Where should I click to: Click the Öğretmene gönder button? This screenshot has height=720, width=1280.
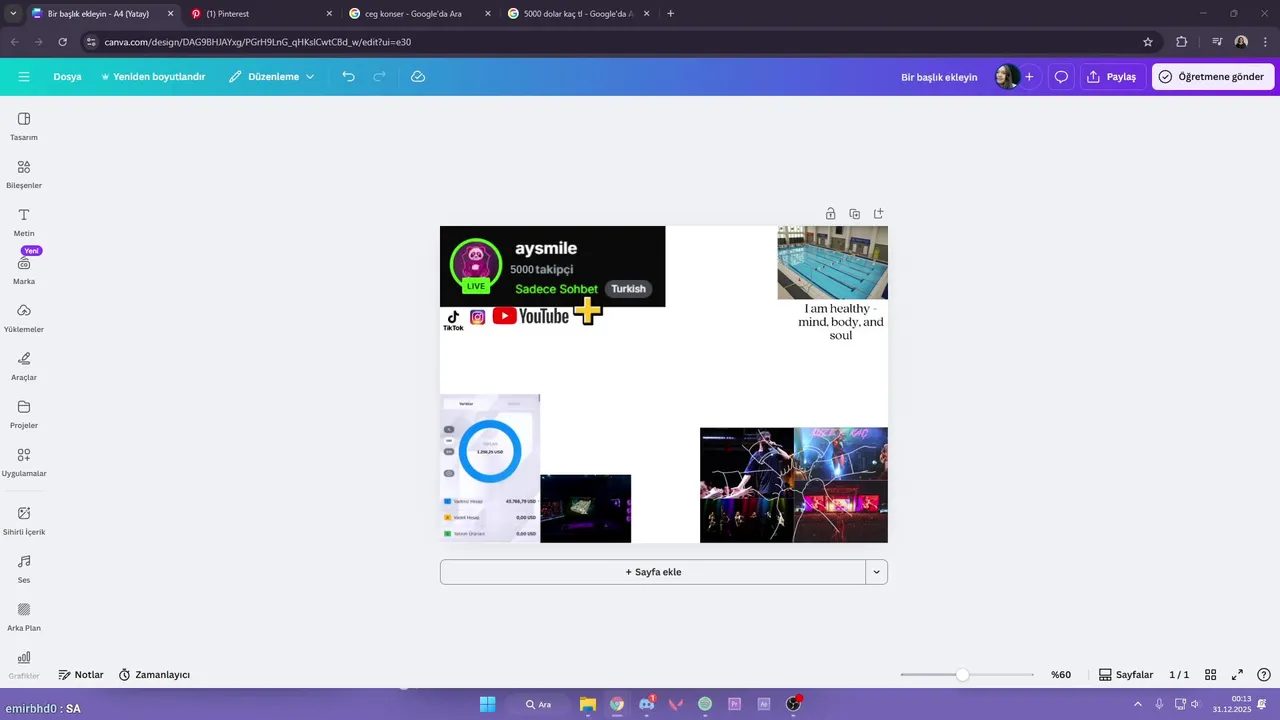[x=1212, y=77]
